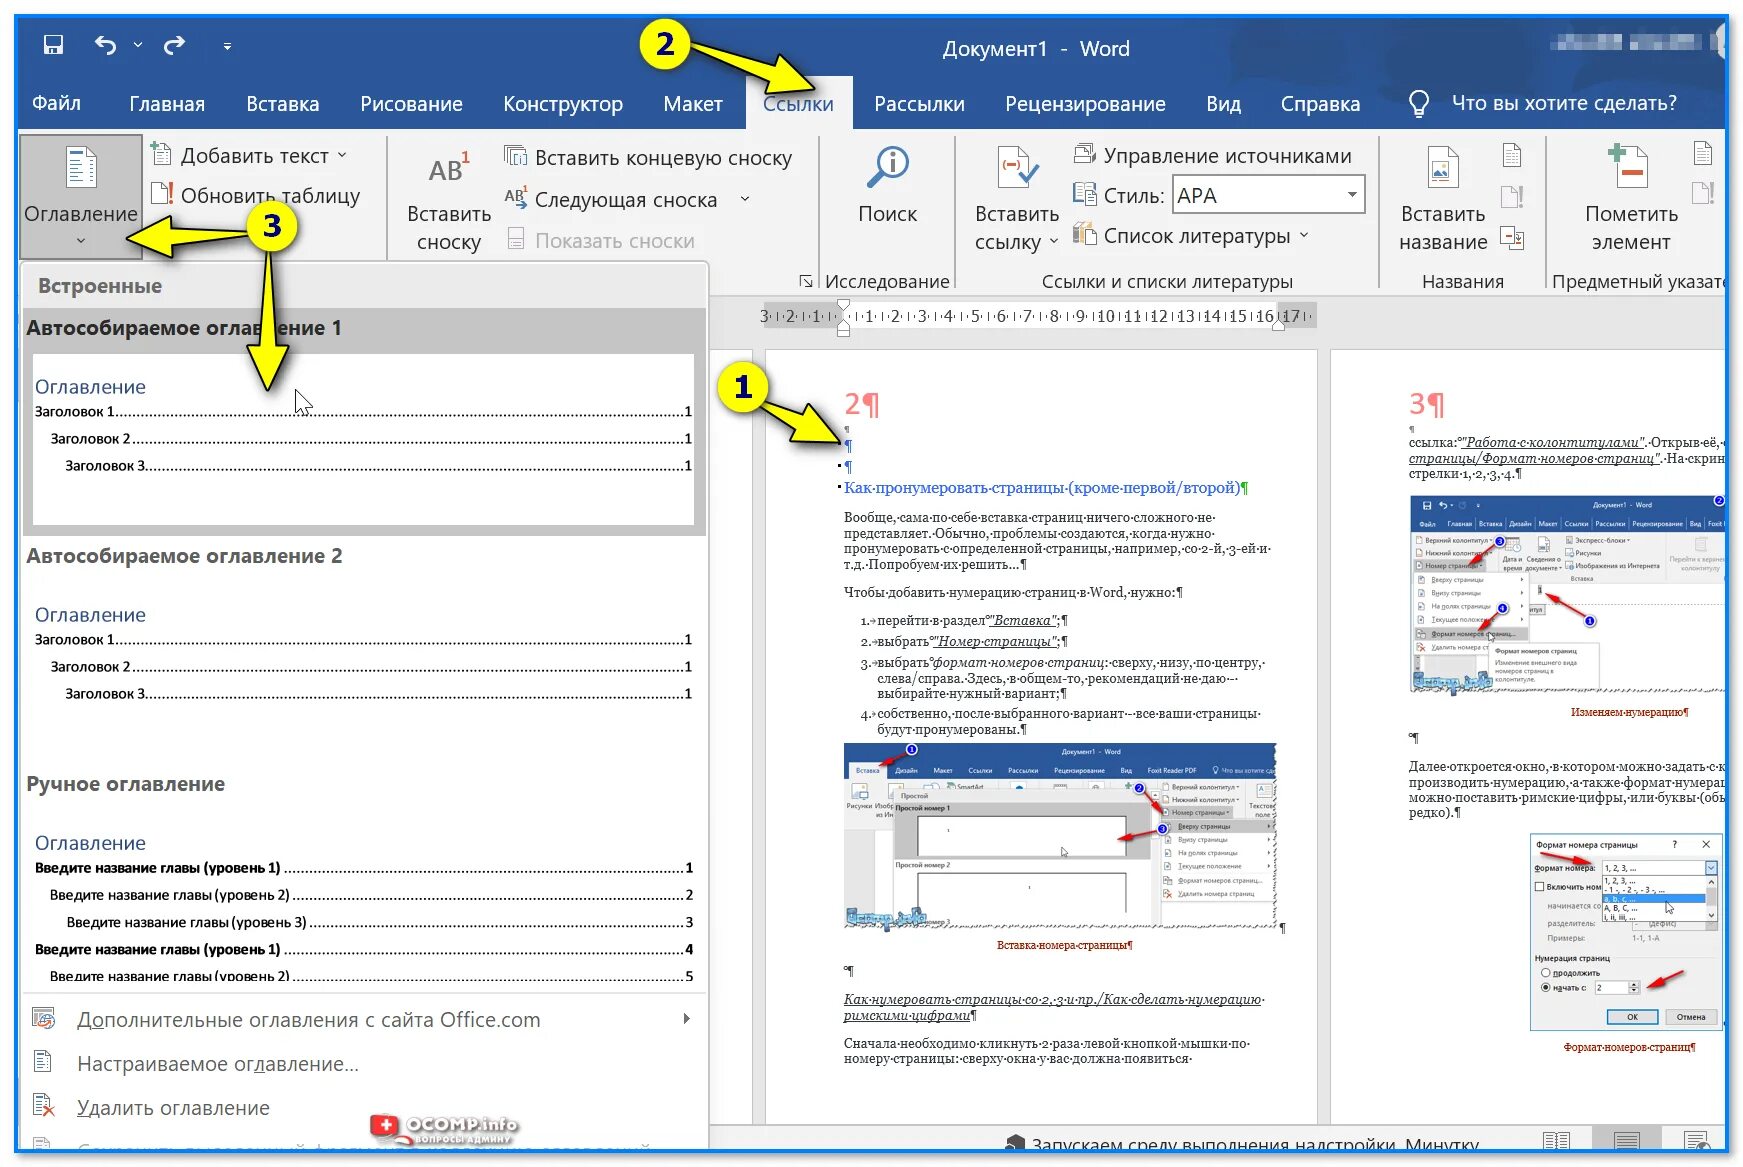Open the Поиск research tool

[x=887, y=186]
